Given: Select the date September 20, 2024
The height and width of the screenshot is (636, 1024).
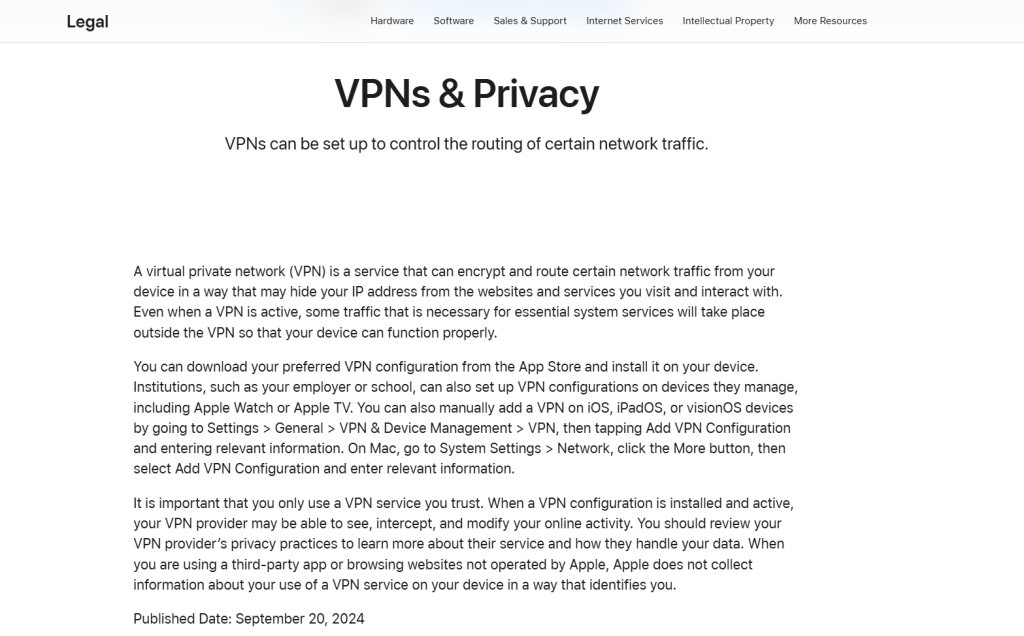Looking at the screenshot, I should click(x=298, y=618).
